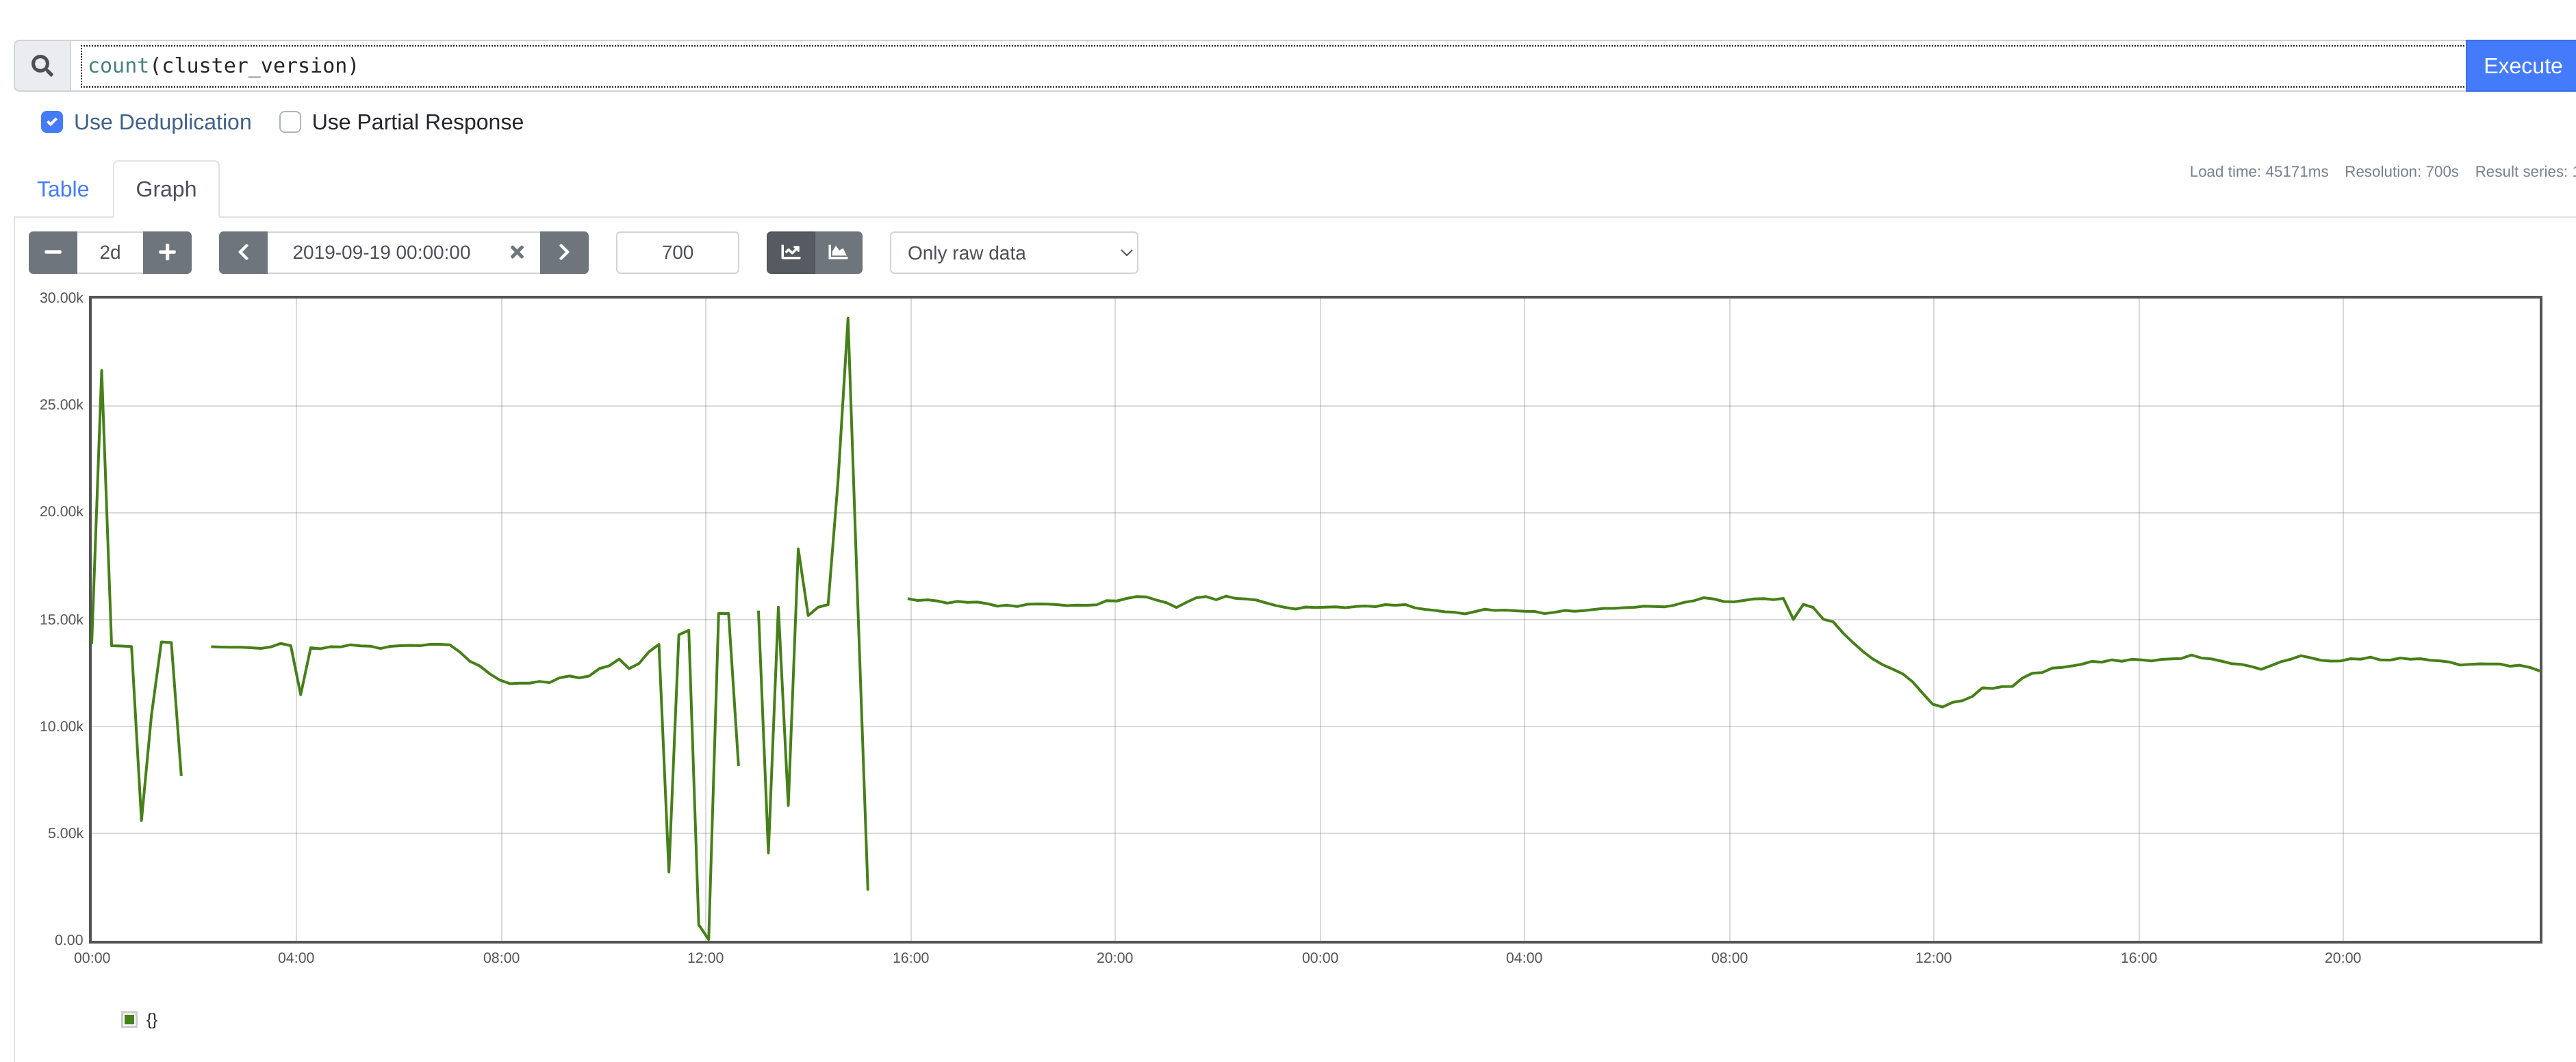Clear the end time with the X icon
Image resolution: width=2576 pixels, height=1062 pixels.
click(x=517, y=252)
